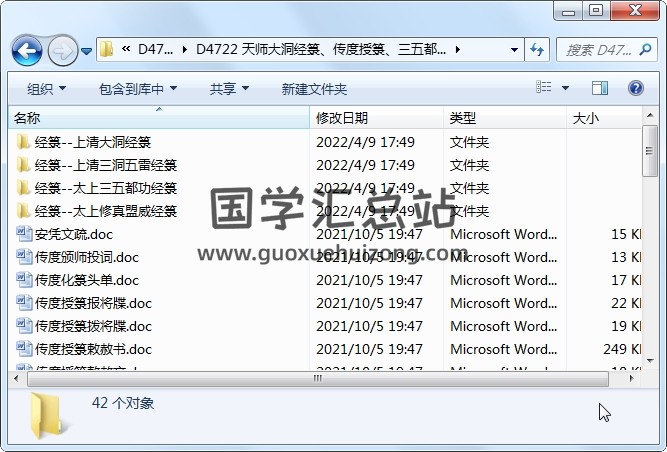Select folder name 经箓--上清大洞经箓
The width and height of the screenshot is (667, 452).
click(x=93, y=142)
